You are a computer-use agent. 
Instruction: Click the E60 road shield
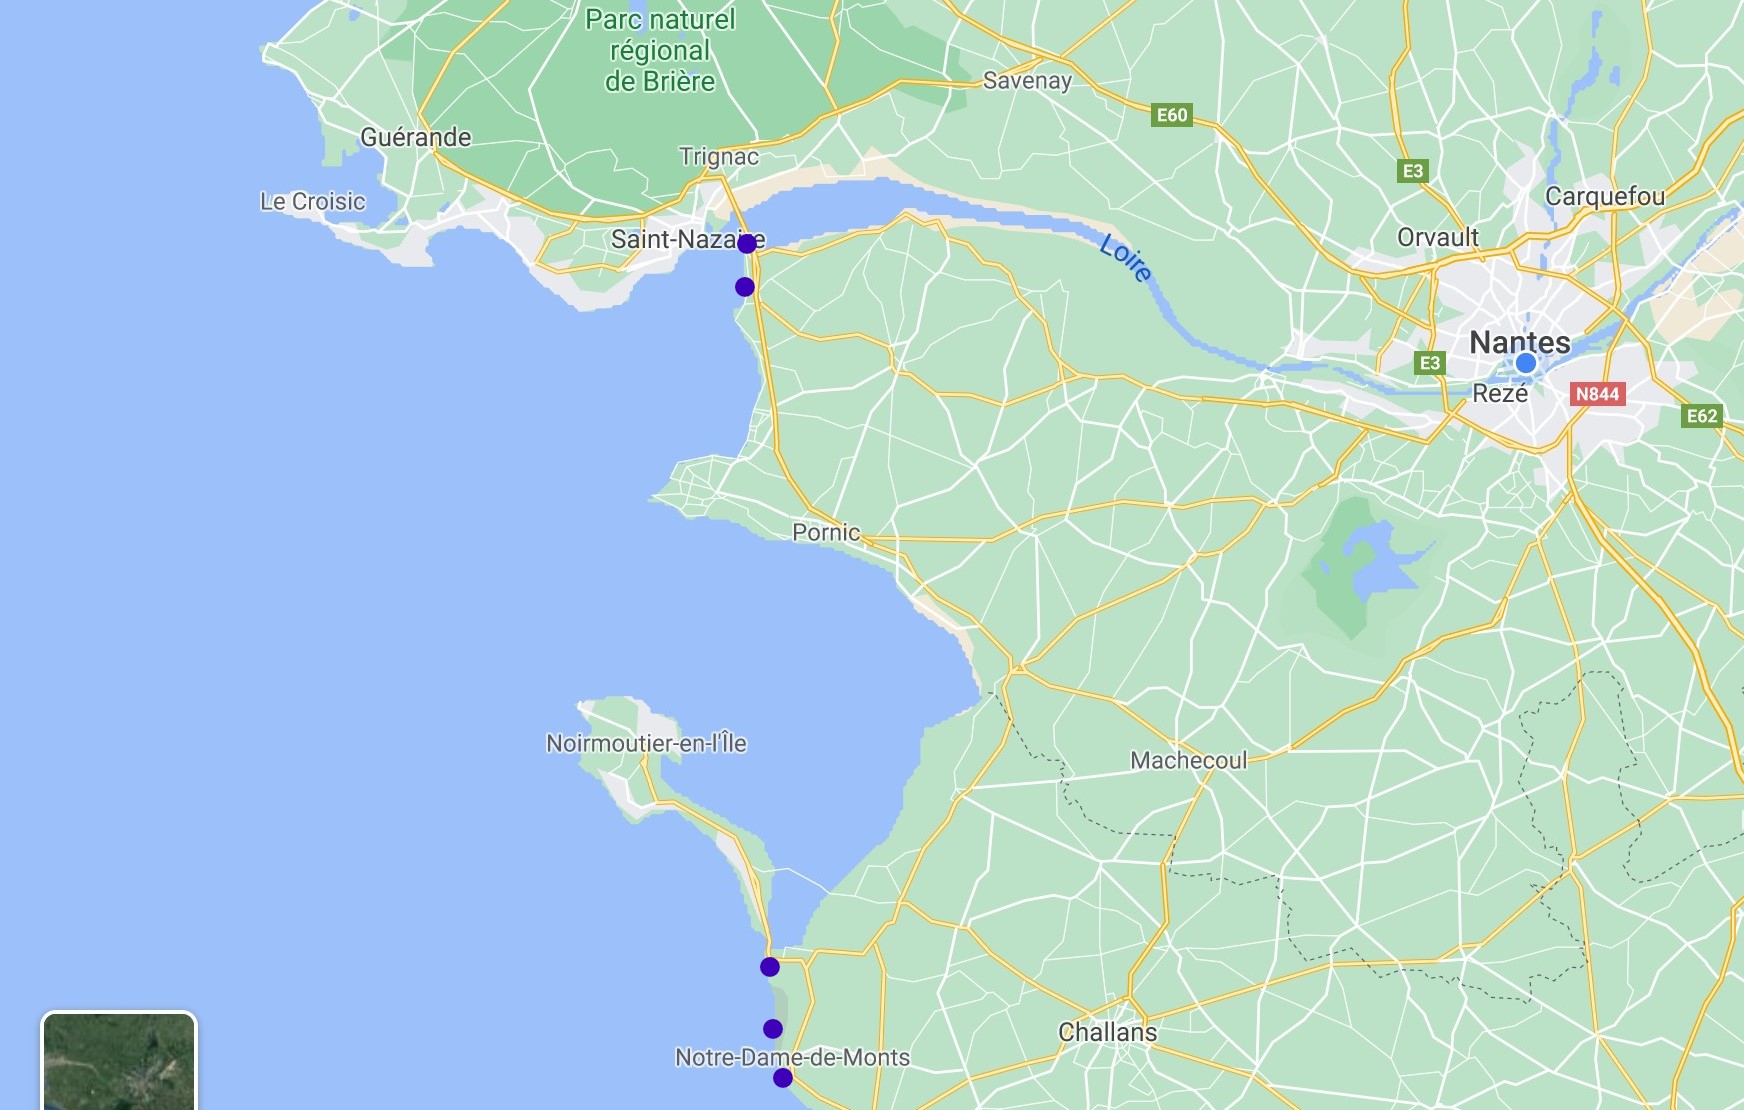(1172, 115)
